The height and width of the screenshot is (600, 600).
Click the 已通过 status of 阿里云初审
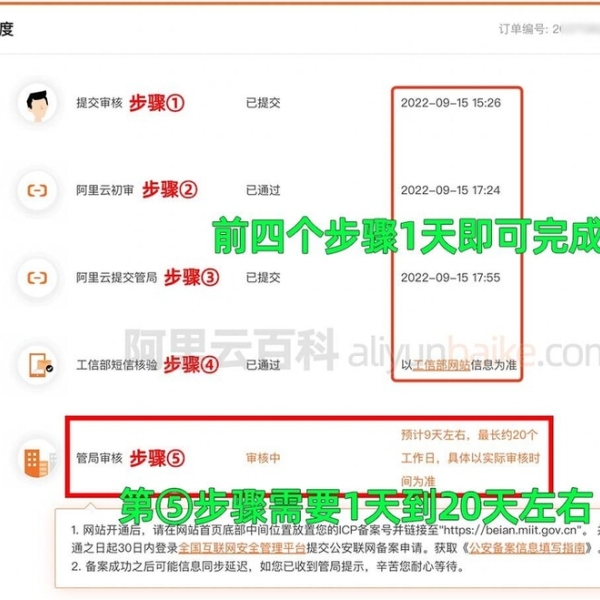click(263, 190)
